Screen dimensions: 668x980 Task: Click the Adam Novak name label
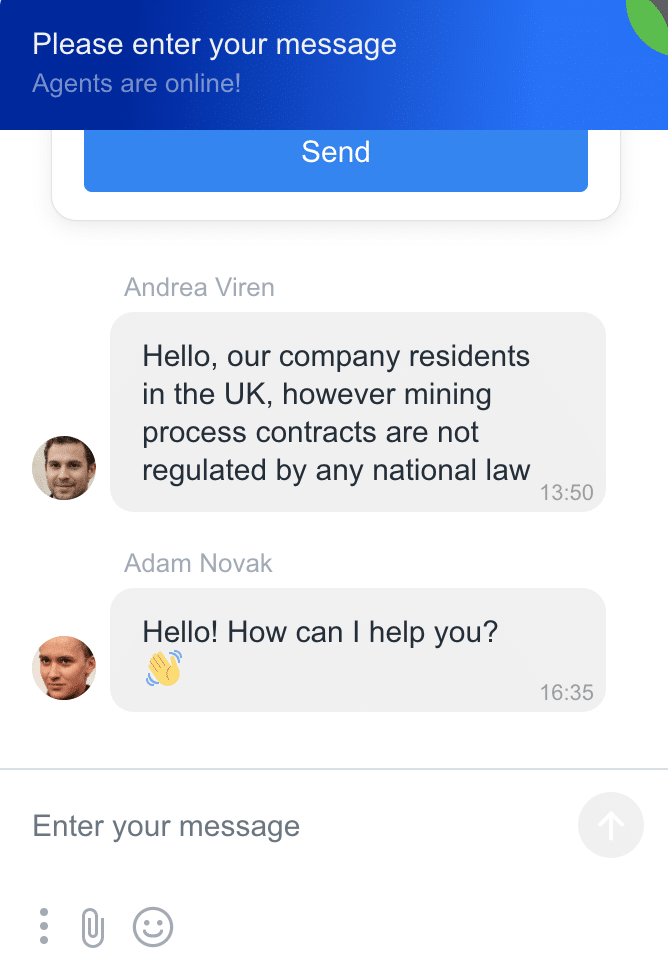coord(198,563)
